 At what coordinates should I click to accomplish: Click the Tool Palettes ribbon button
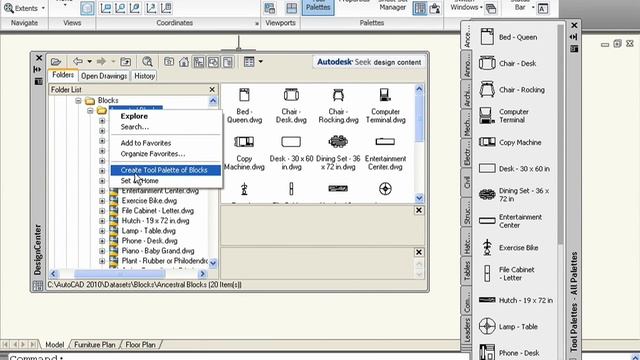[318, 7]
